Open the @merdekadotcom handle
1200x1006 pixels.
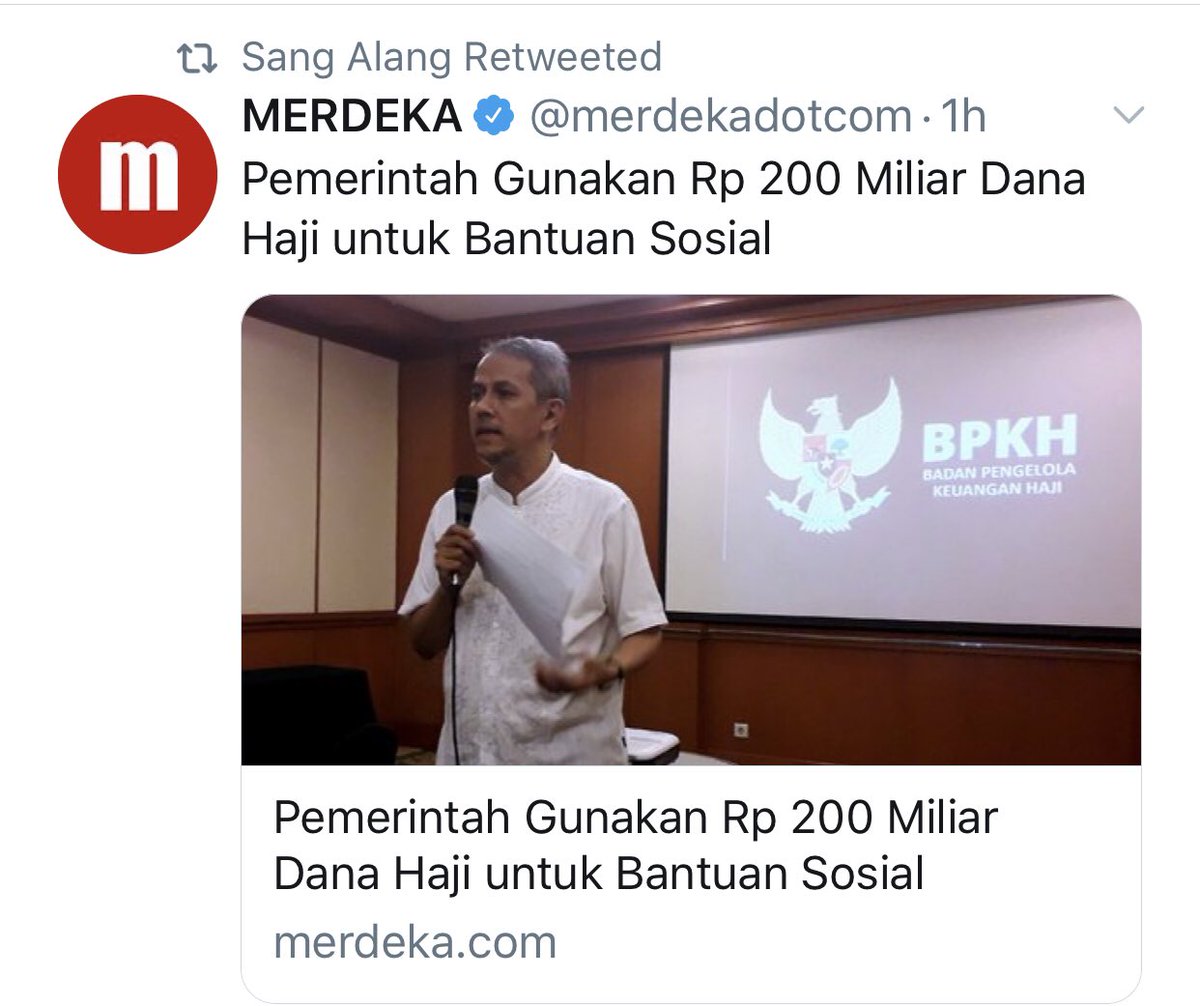click(719, 118)
